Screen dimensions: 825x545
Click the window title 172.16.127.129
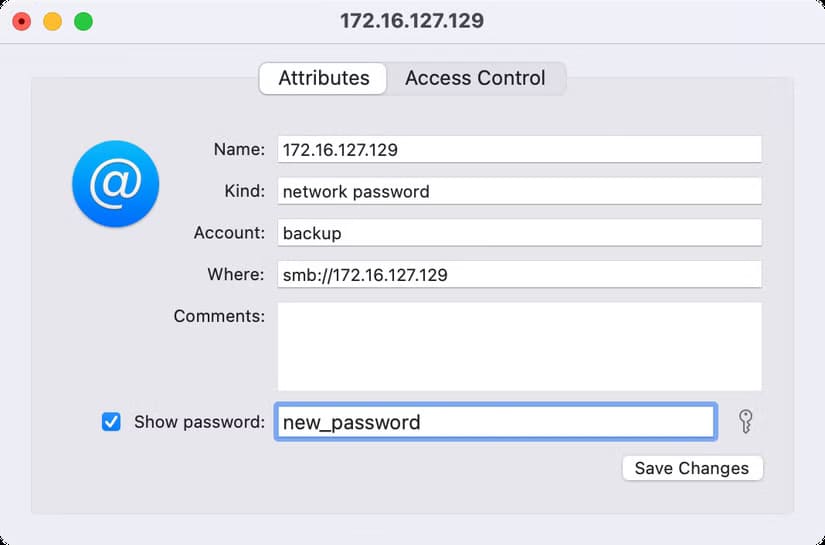point(412,21)
